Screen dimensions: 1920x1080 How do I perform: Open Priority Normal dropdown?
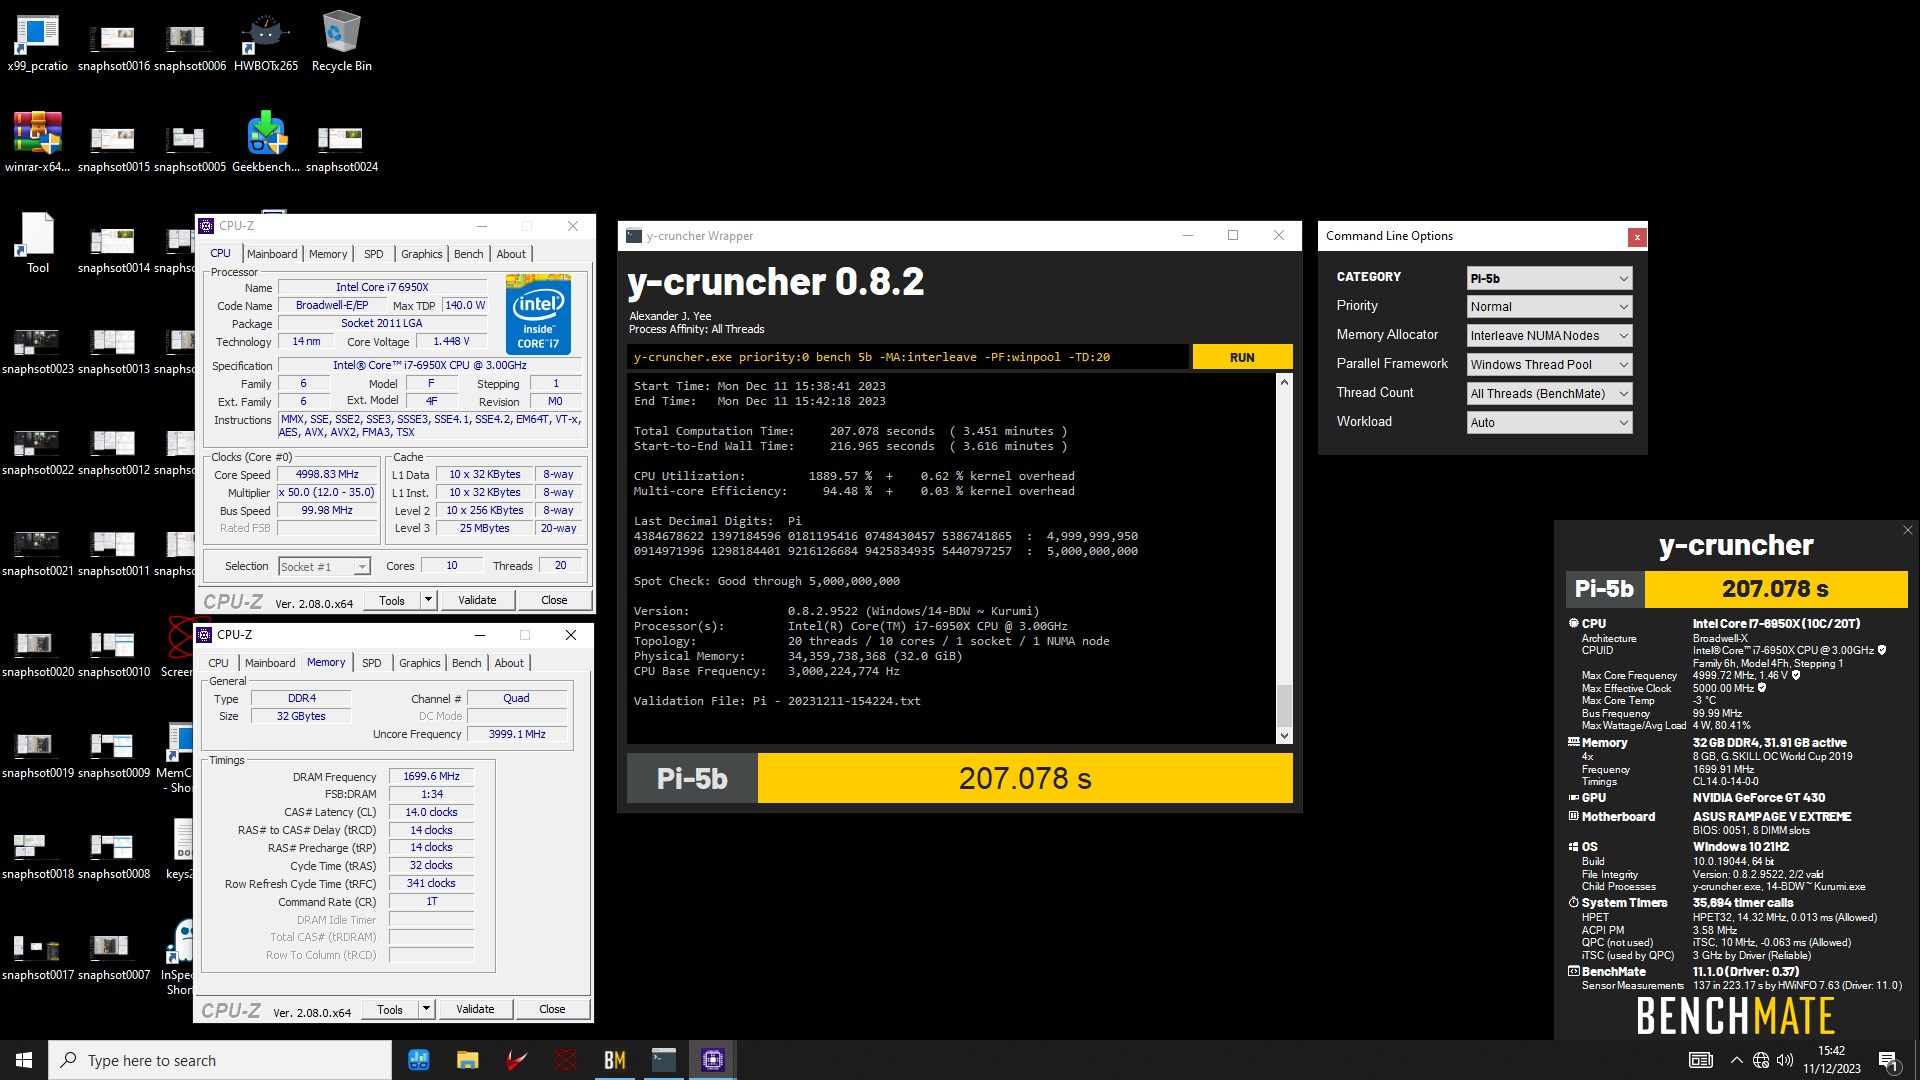click(x=1549, y=307)
